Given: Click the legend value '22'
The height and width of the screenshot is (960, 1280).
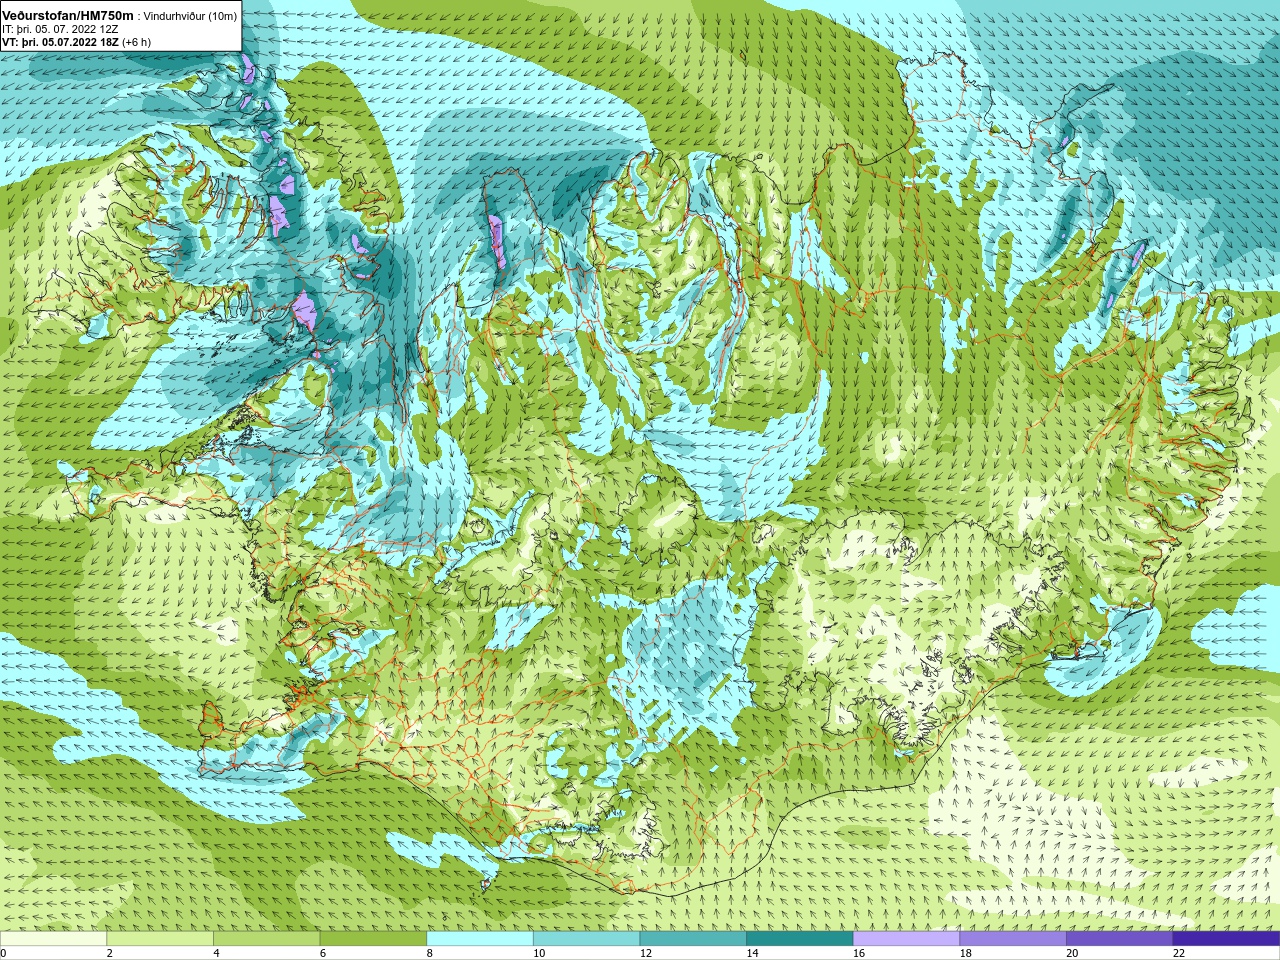Looking at the screenshot, I should pos(1178,953).
